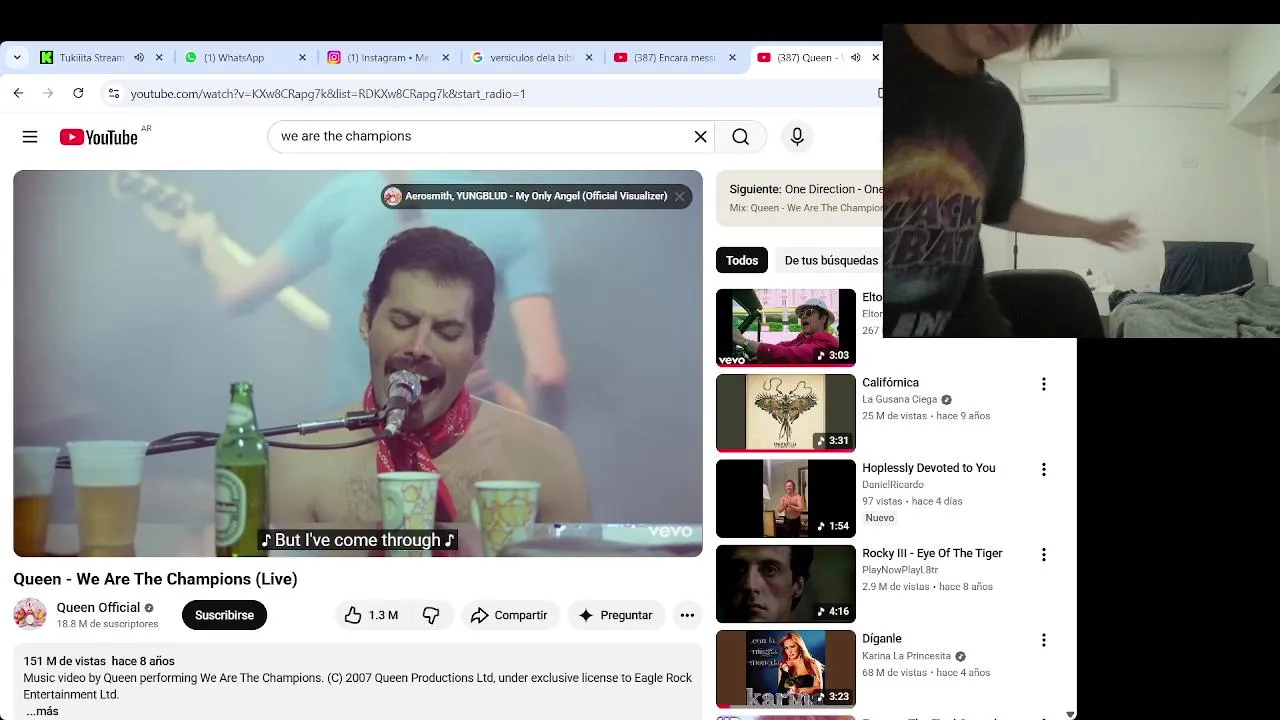1280x720 pixels.
Task: Dismiss the Aerosmith suggested video card
Action: click(x=680, y=196)
